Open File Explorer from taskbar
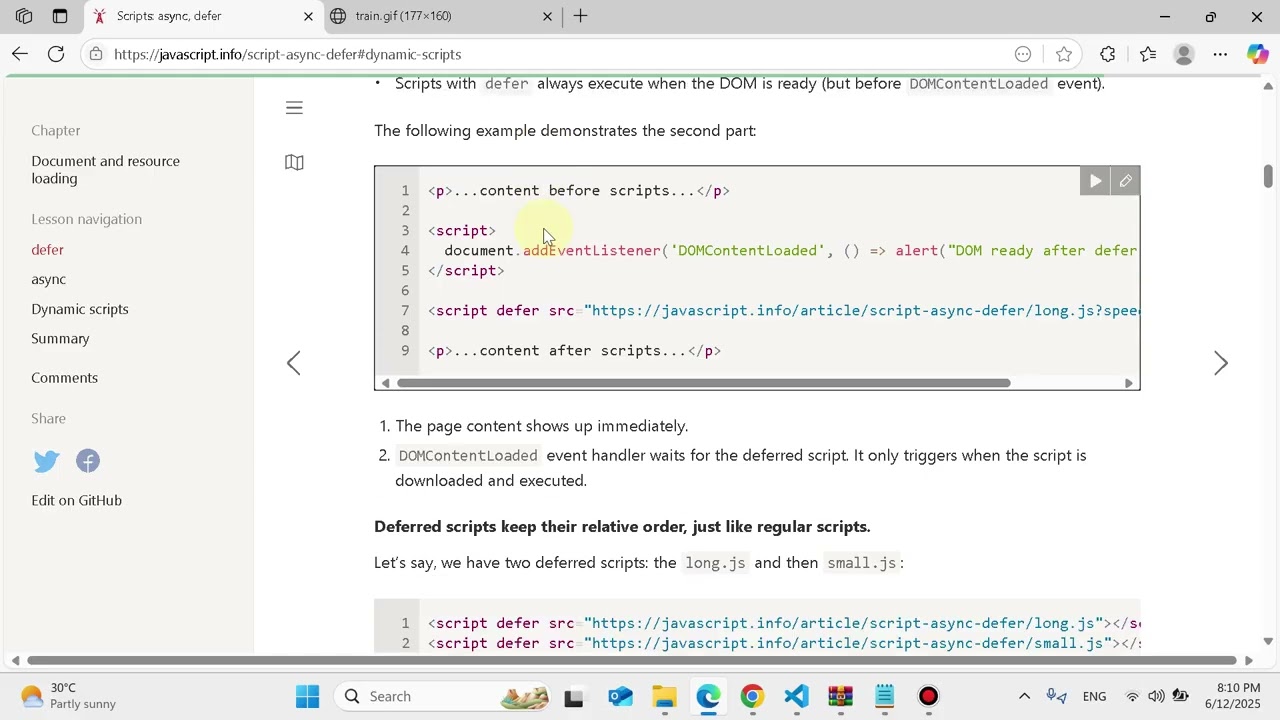This screenshot has width=1280, height=720. (664, 696)
